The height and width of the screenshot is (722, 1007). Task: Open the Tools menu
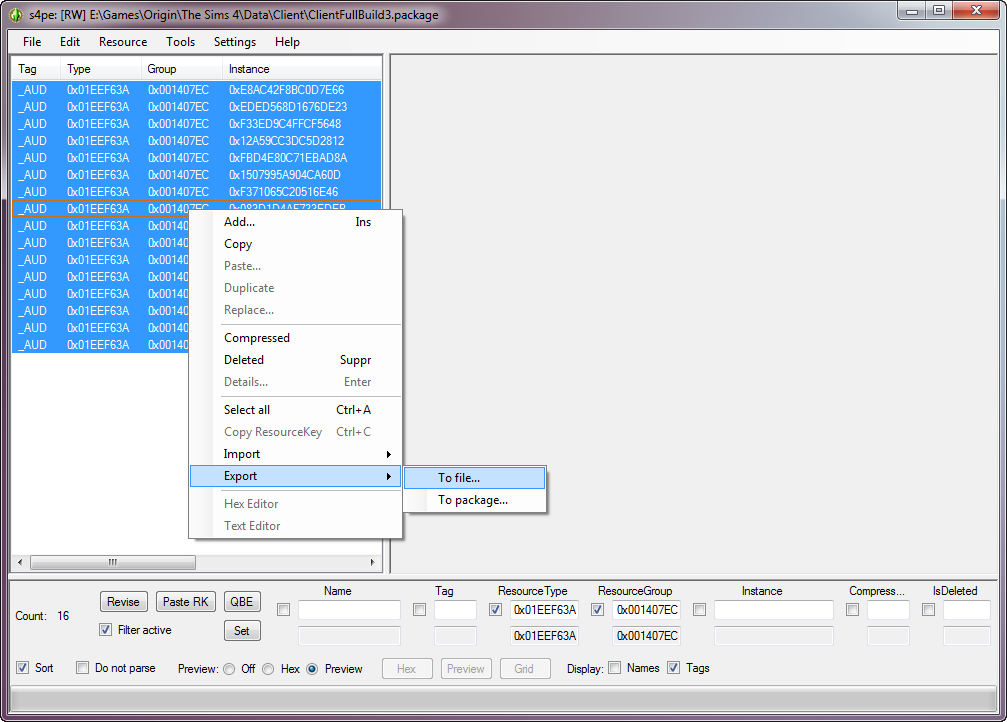pos(180,42)
